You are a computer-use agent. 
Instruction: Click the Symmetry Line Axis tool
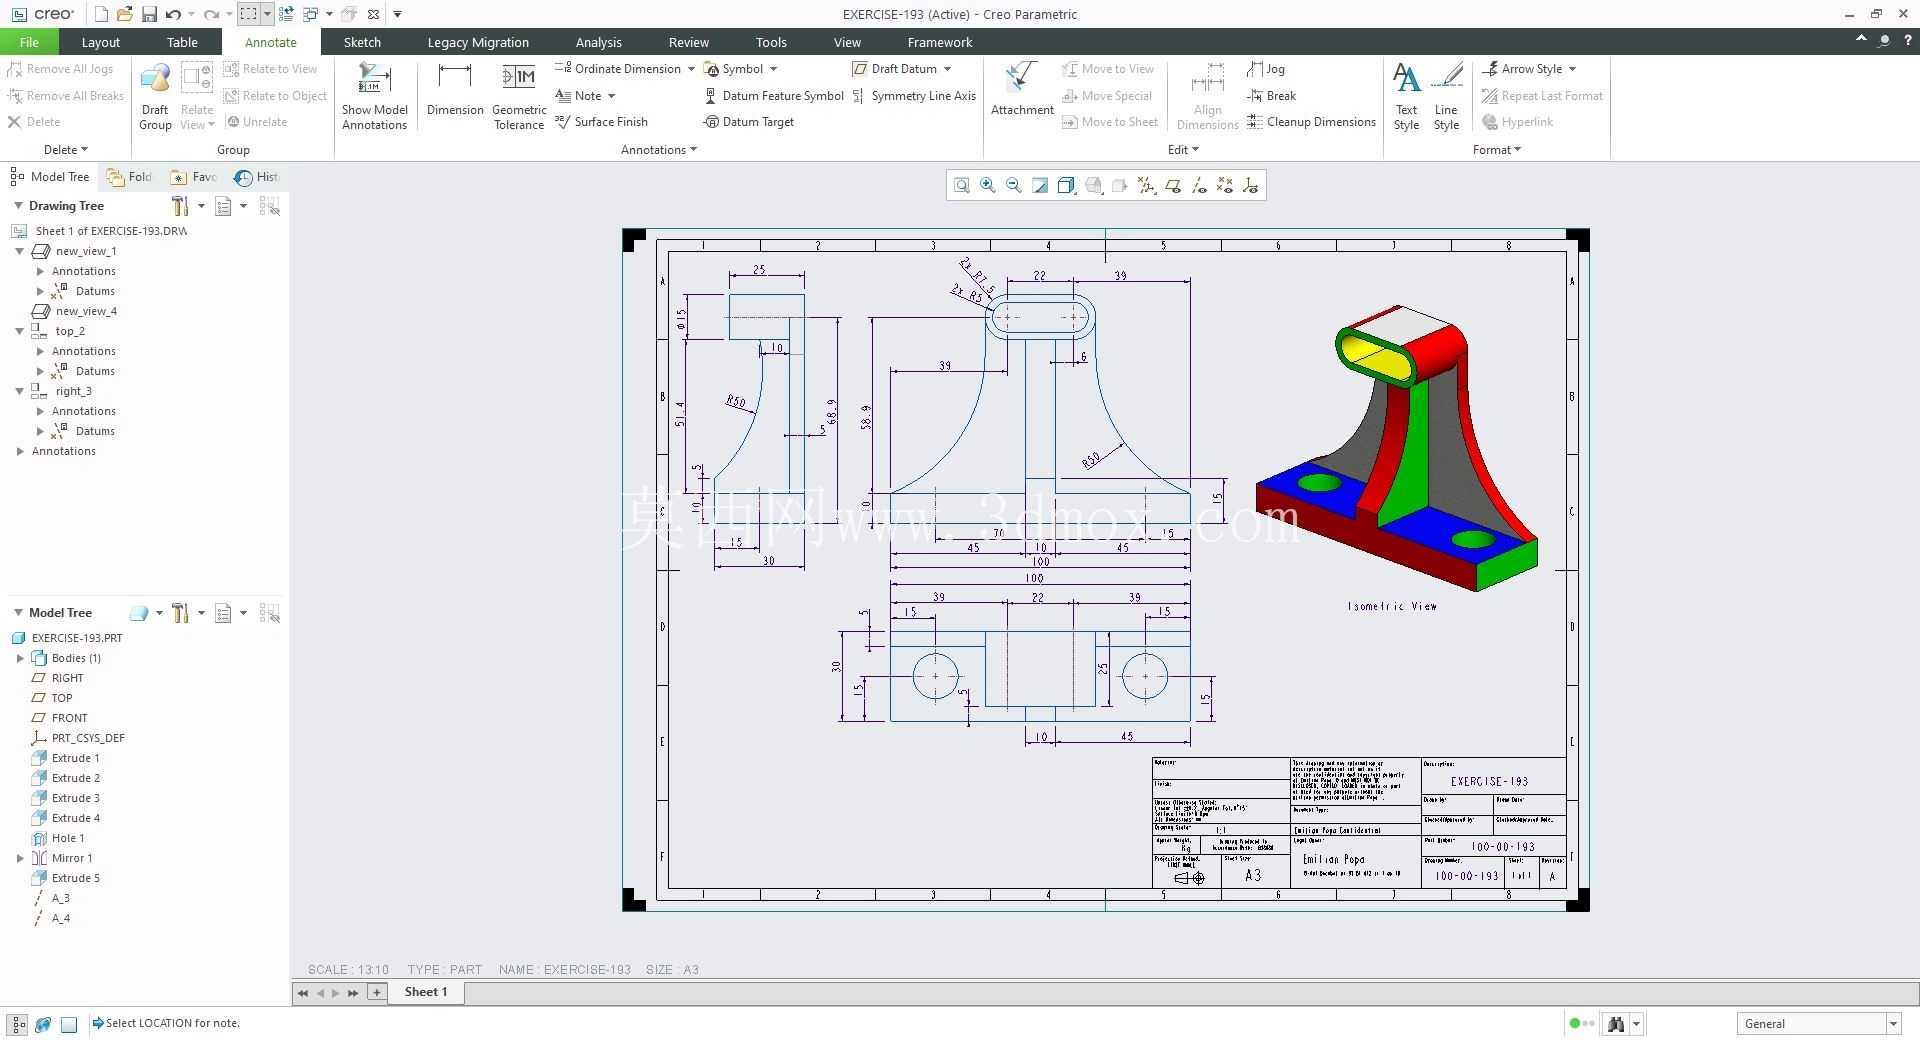(x=914, y=96)
